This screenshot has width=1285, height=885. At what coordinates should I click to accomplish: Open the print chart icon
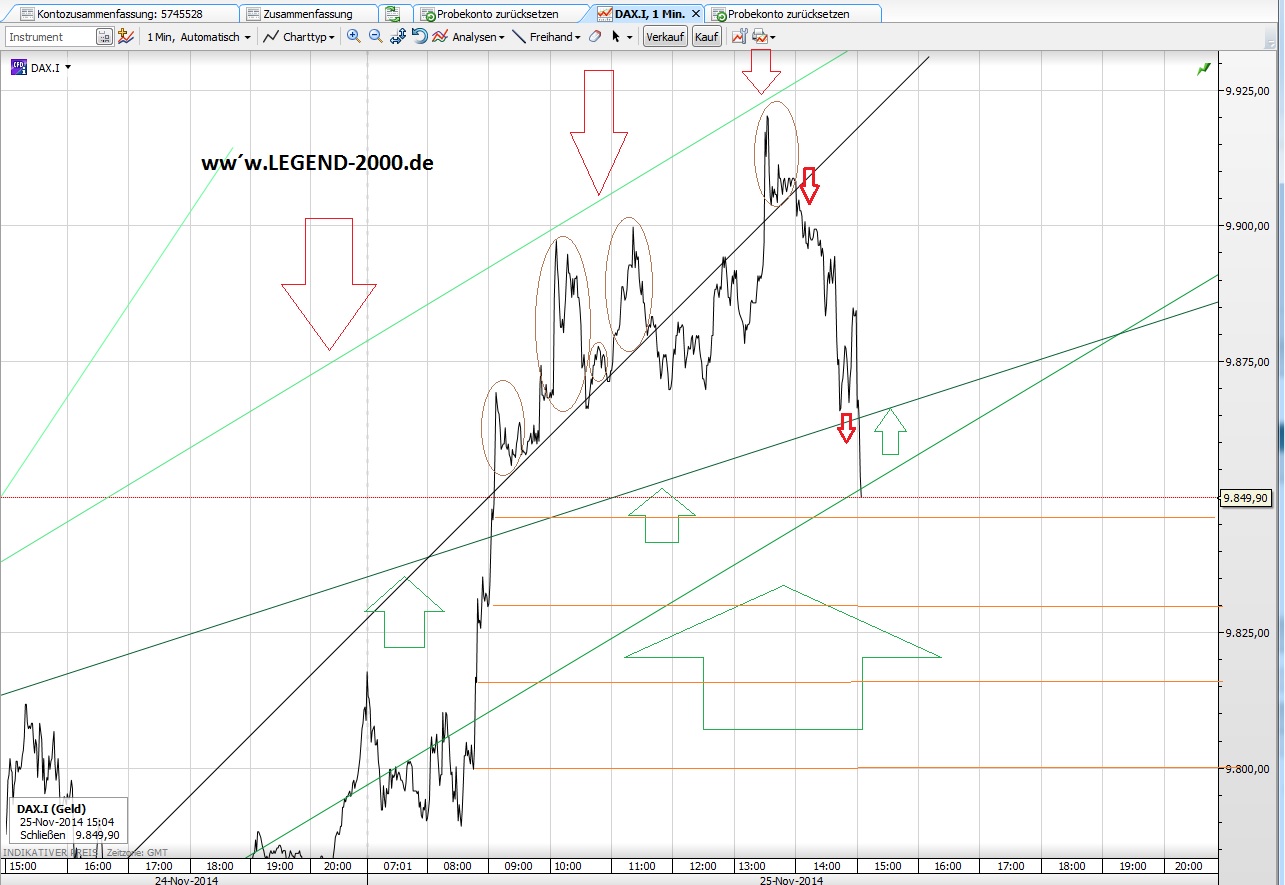[x=758, y=36]
